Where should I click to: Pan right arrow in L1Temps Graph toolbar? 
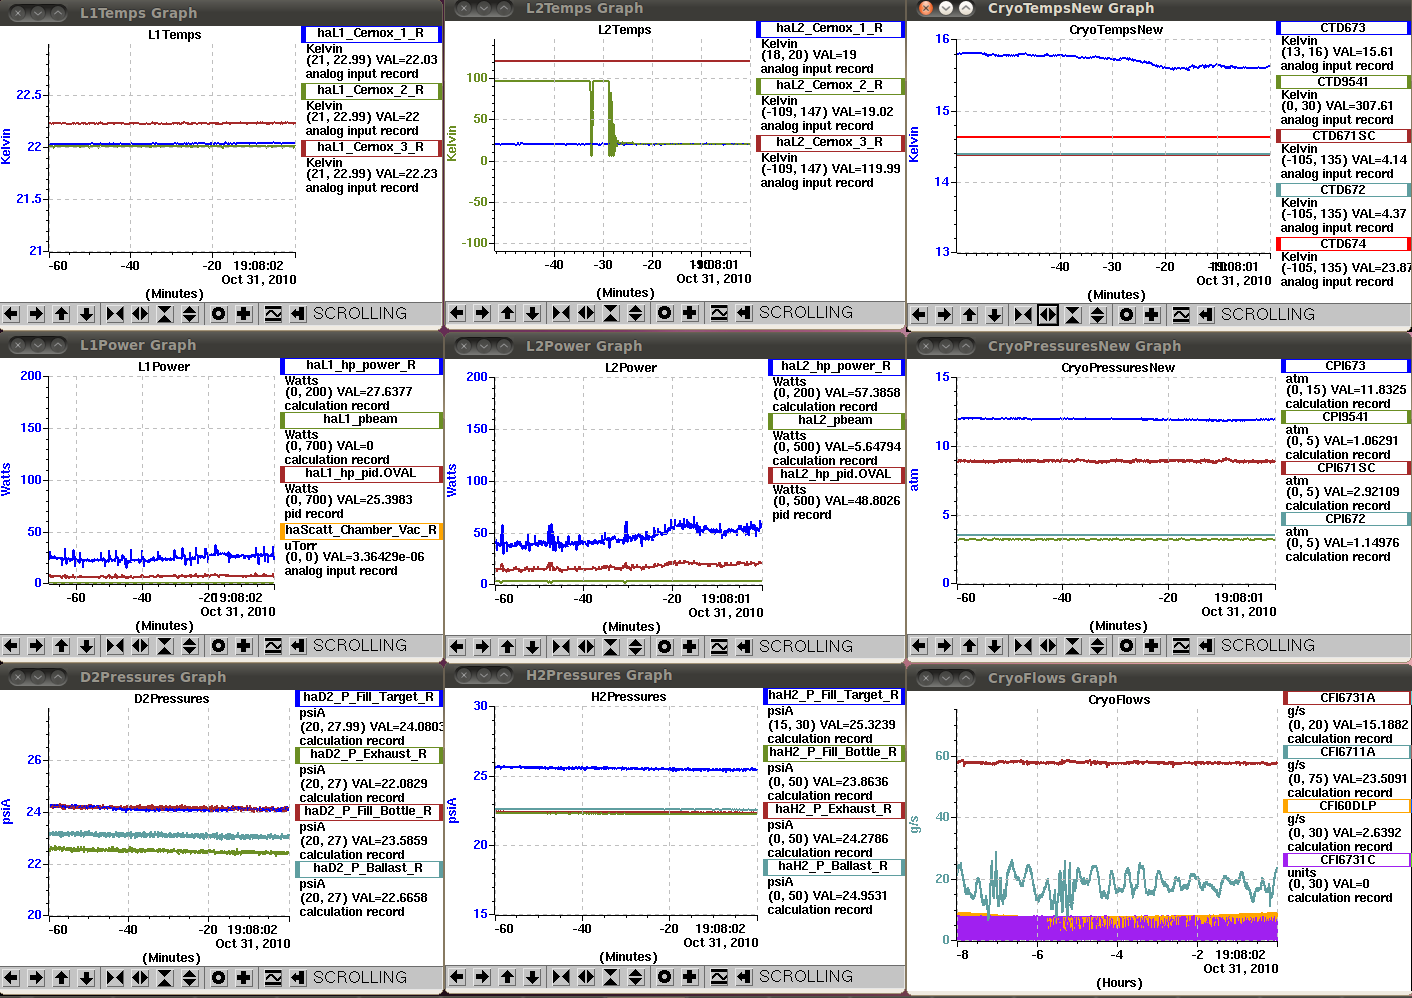pos(37,314)
